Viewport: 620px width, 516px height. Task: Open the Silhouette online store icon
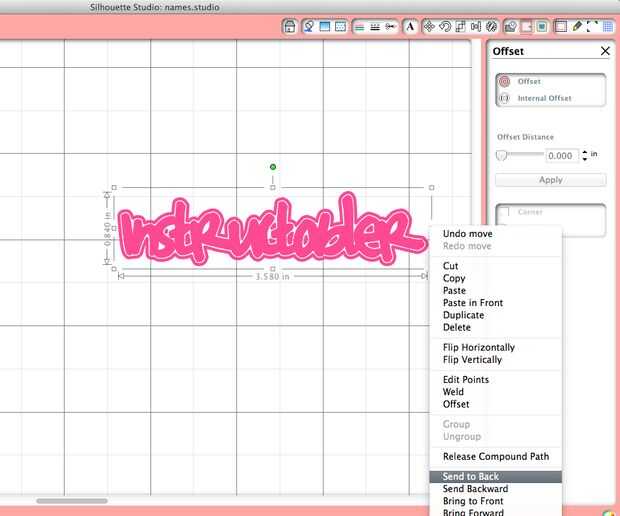[289, 26]
